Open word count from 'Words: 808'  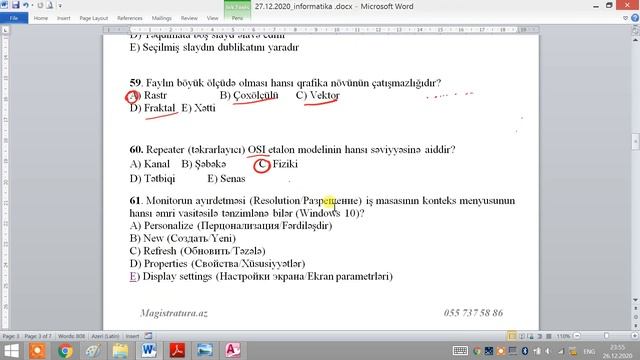pos(71,336)
